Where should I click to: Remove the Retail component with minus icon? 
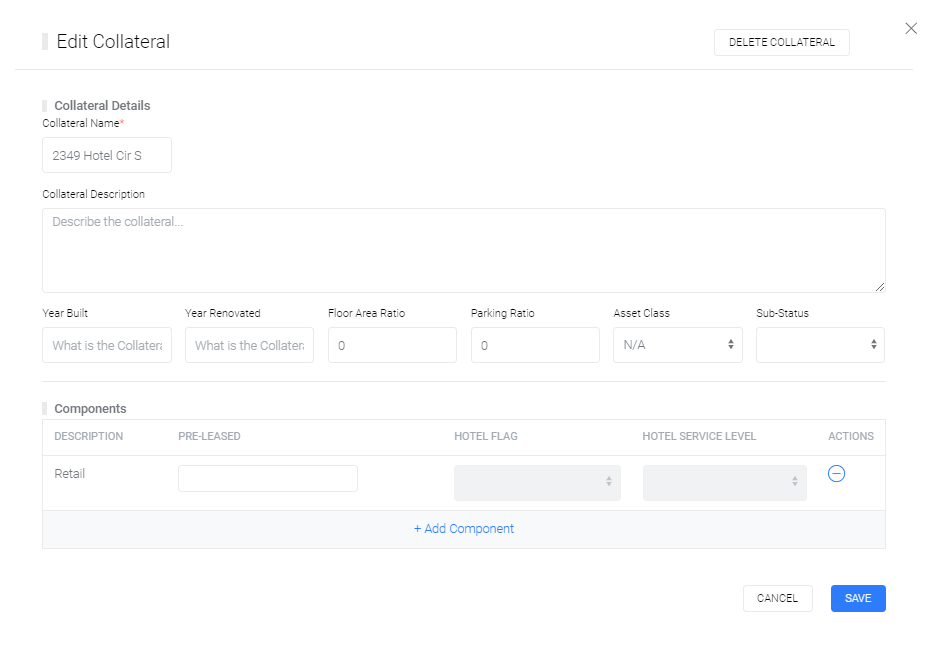tap(836, 473)
